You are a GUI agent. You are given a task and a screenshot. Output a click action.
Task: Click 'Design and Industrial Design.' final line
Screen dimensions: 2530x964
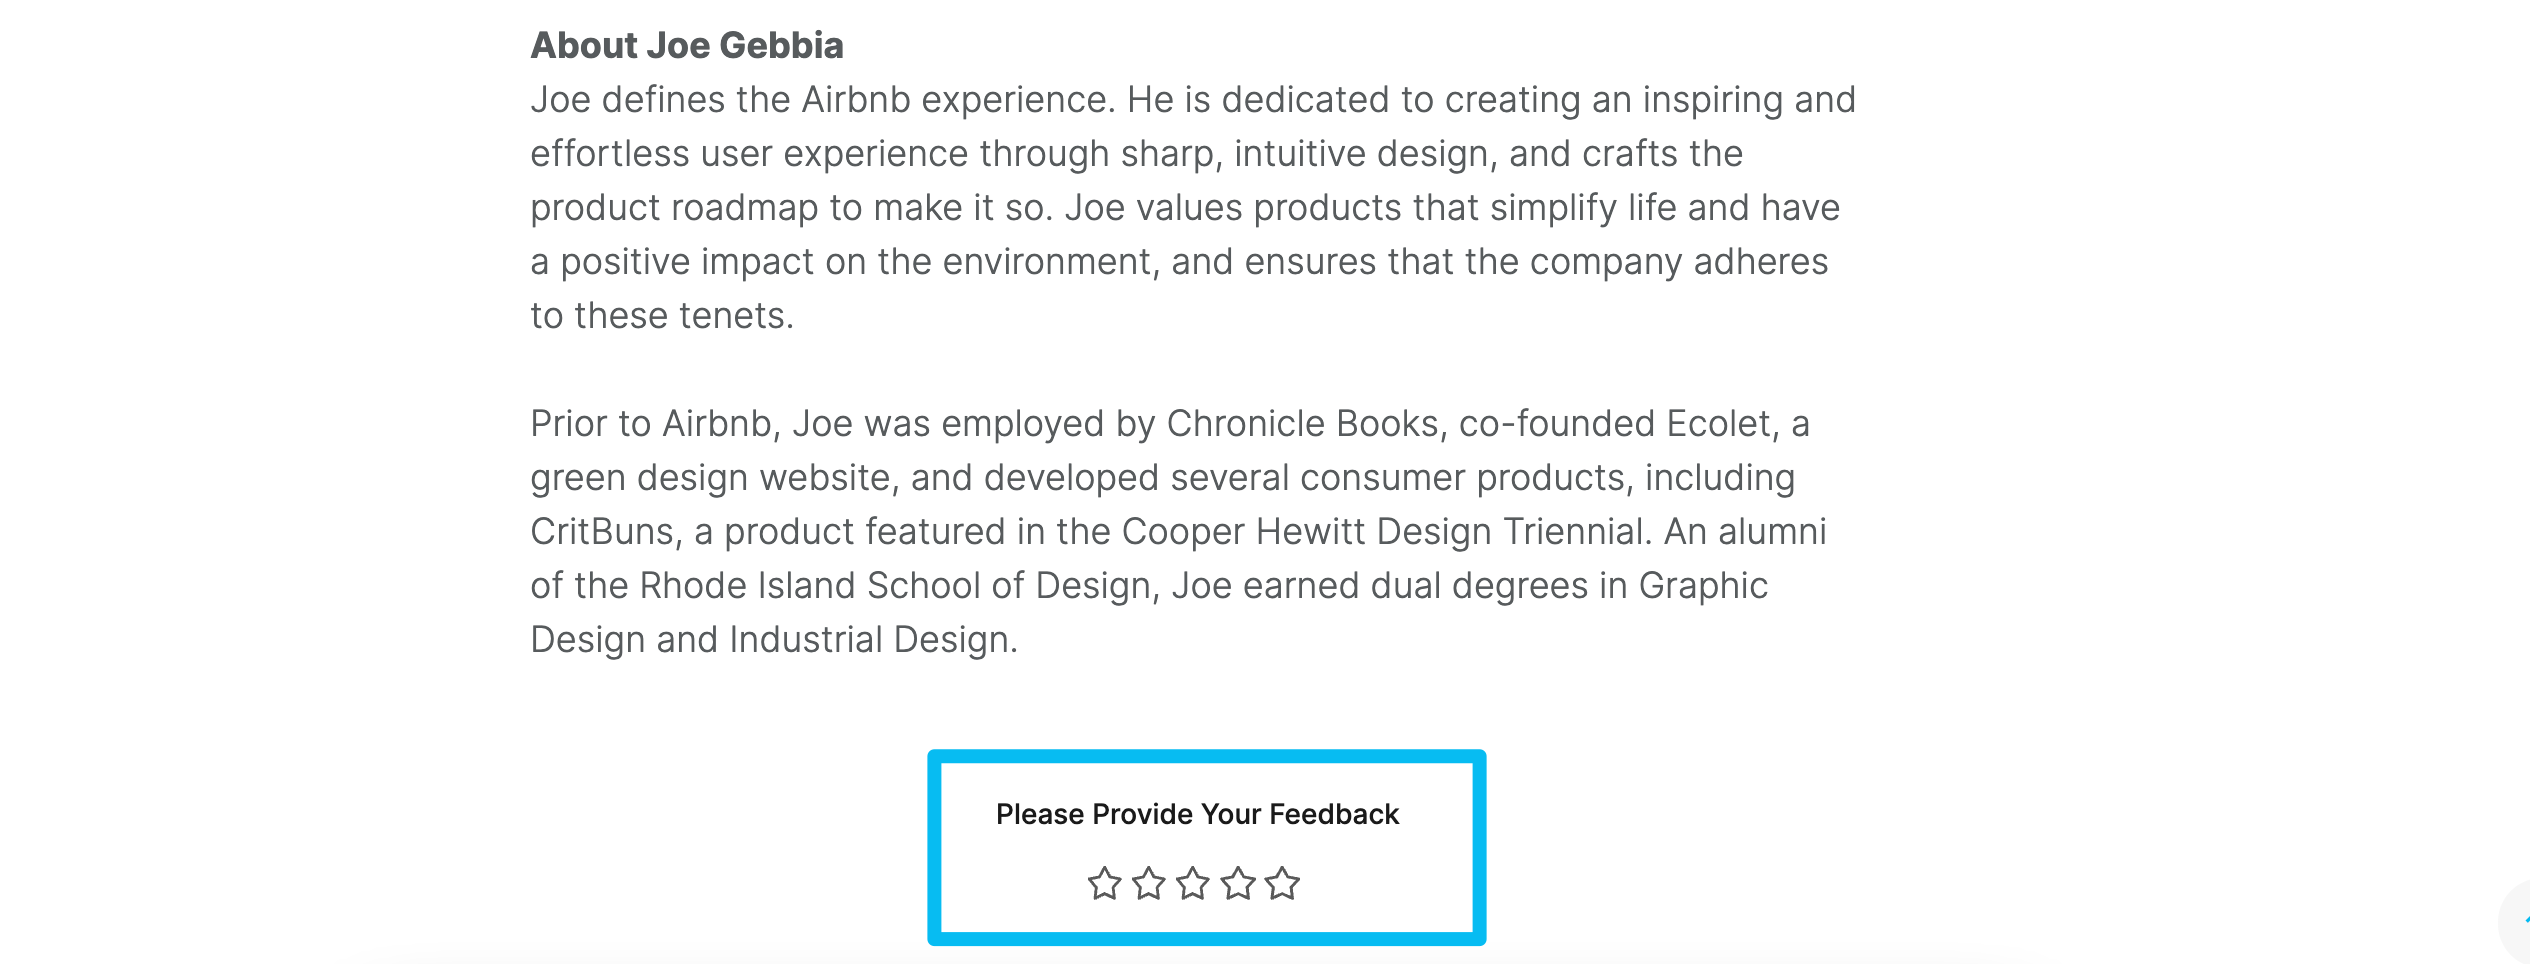pos(774,640)
